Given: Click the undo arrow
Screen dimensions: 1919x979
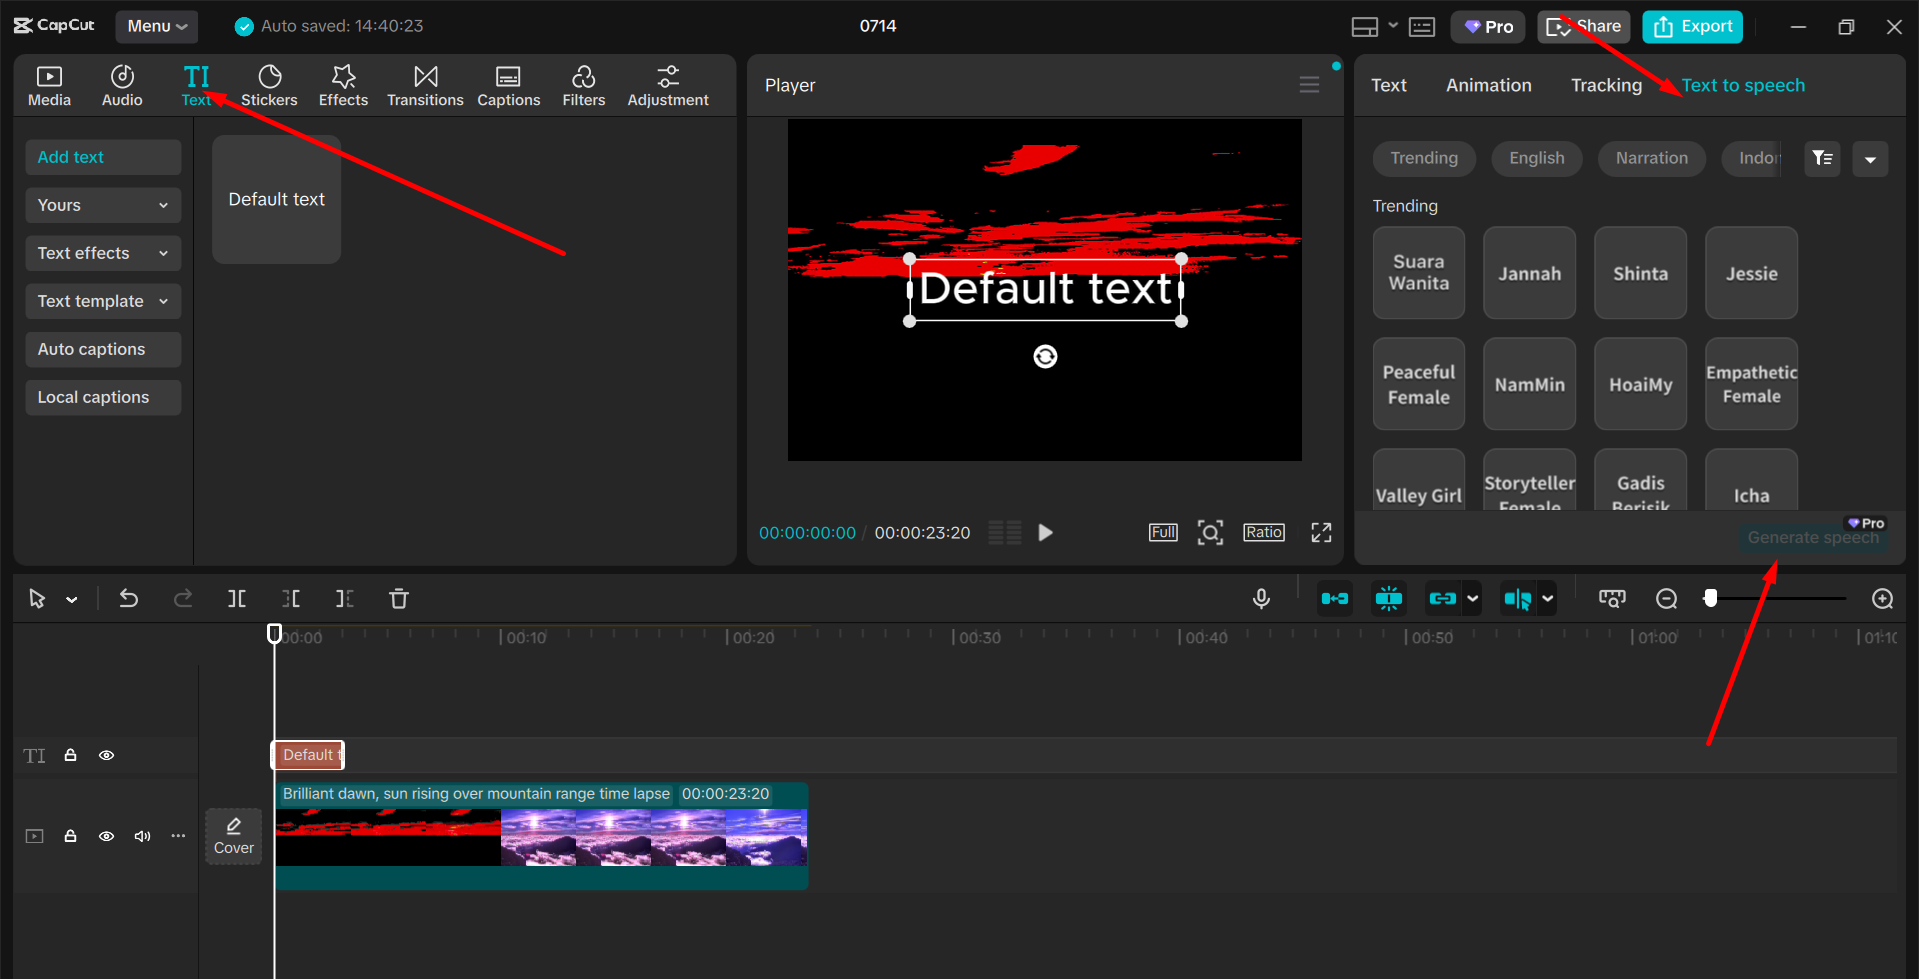Looking at the screenshot, I should (129, 598).
